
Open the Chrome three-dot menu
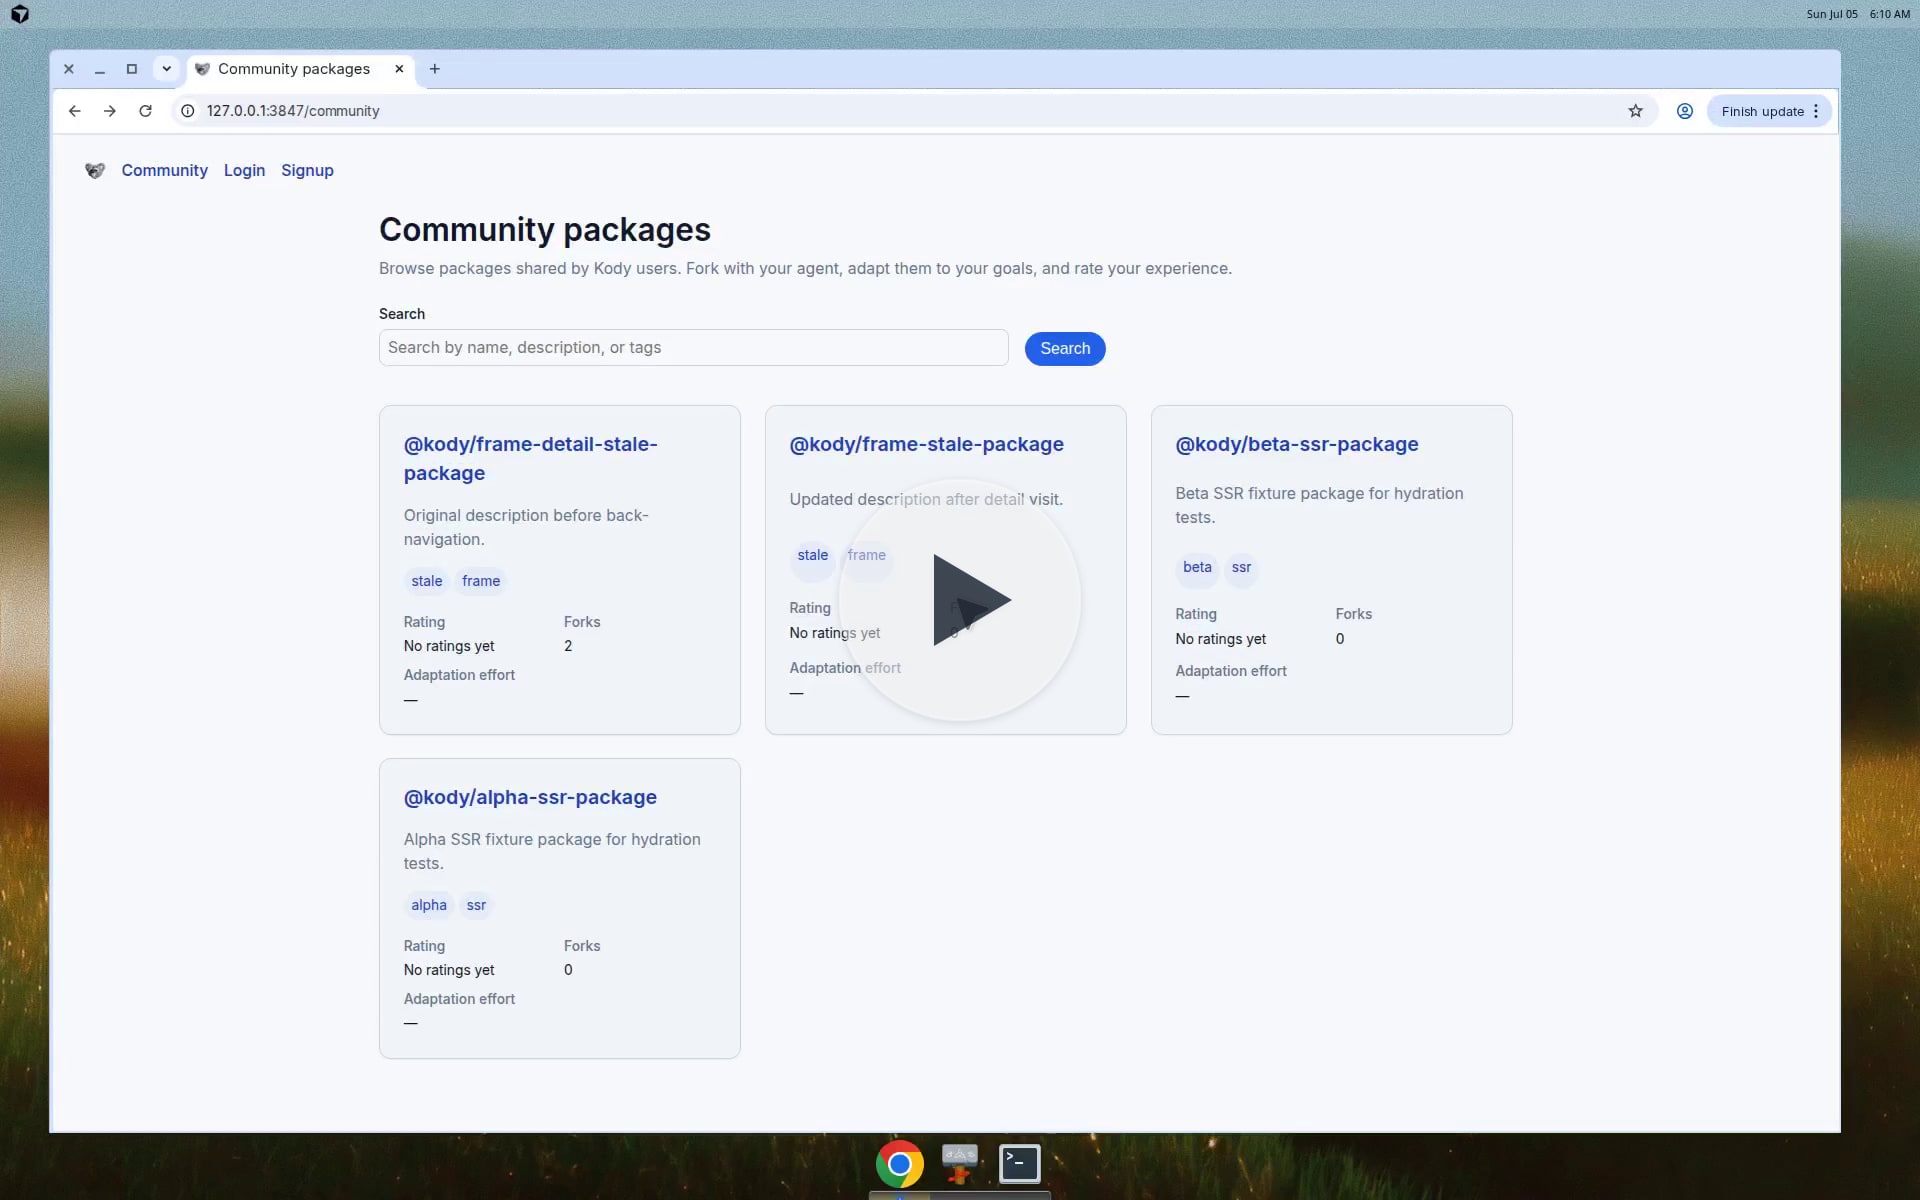[1816, 111]
